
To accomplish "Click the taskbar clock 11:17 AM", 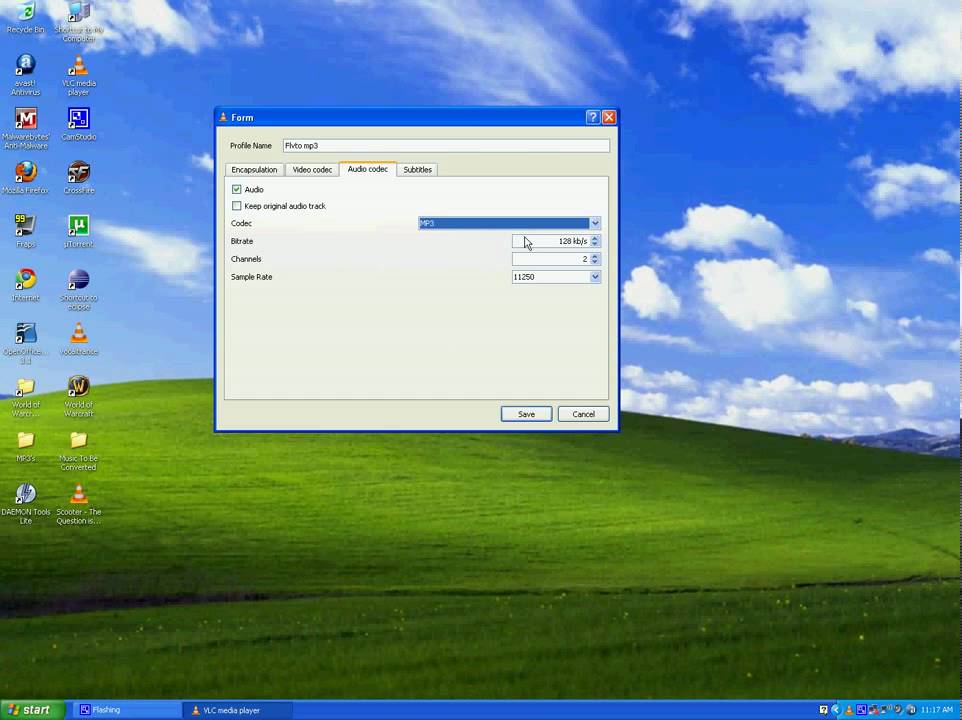I will point(937,710).
